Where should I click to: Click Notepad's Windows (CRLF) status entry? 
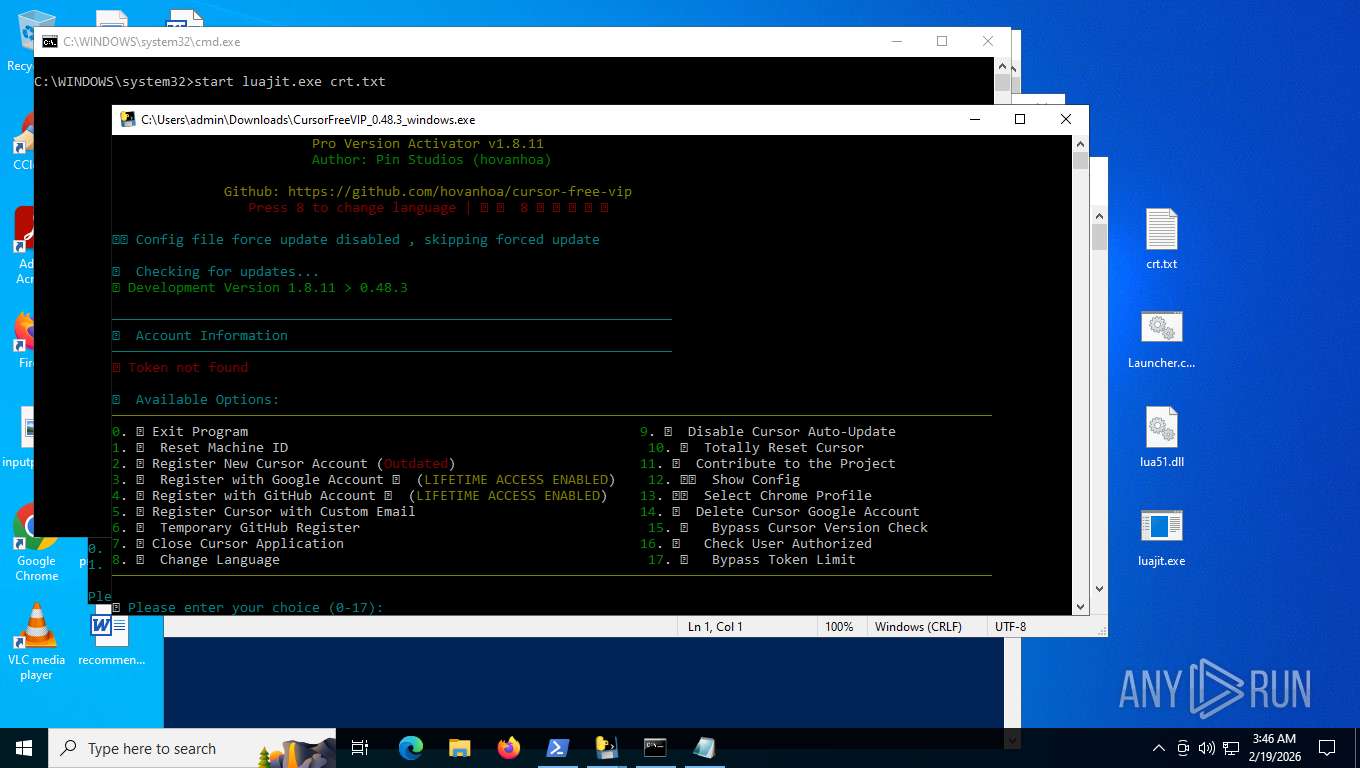918,627
